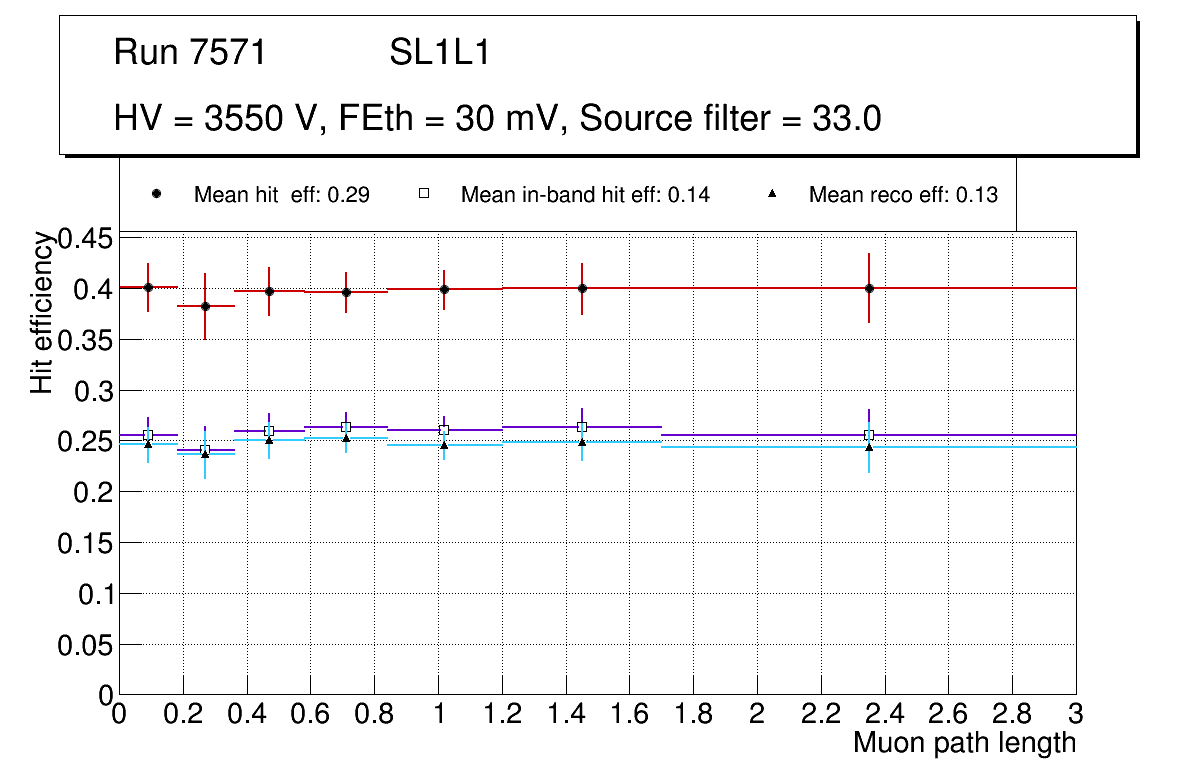Click the filled circle legend marker
The image size is (1196, 772).
[156, 194]
